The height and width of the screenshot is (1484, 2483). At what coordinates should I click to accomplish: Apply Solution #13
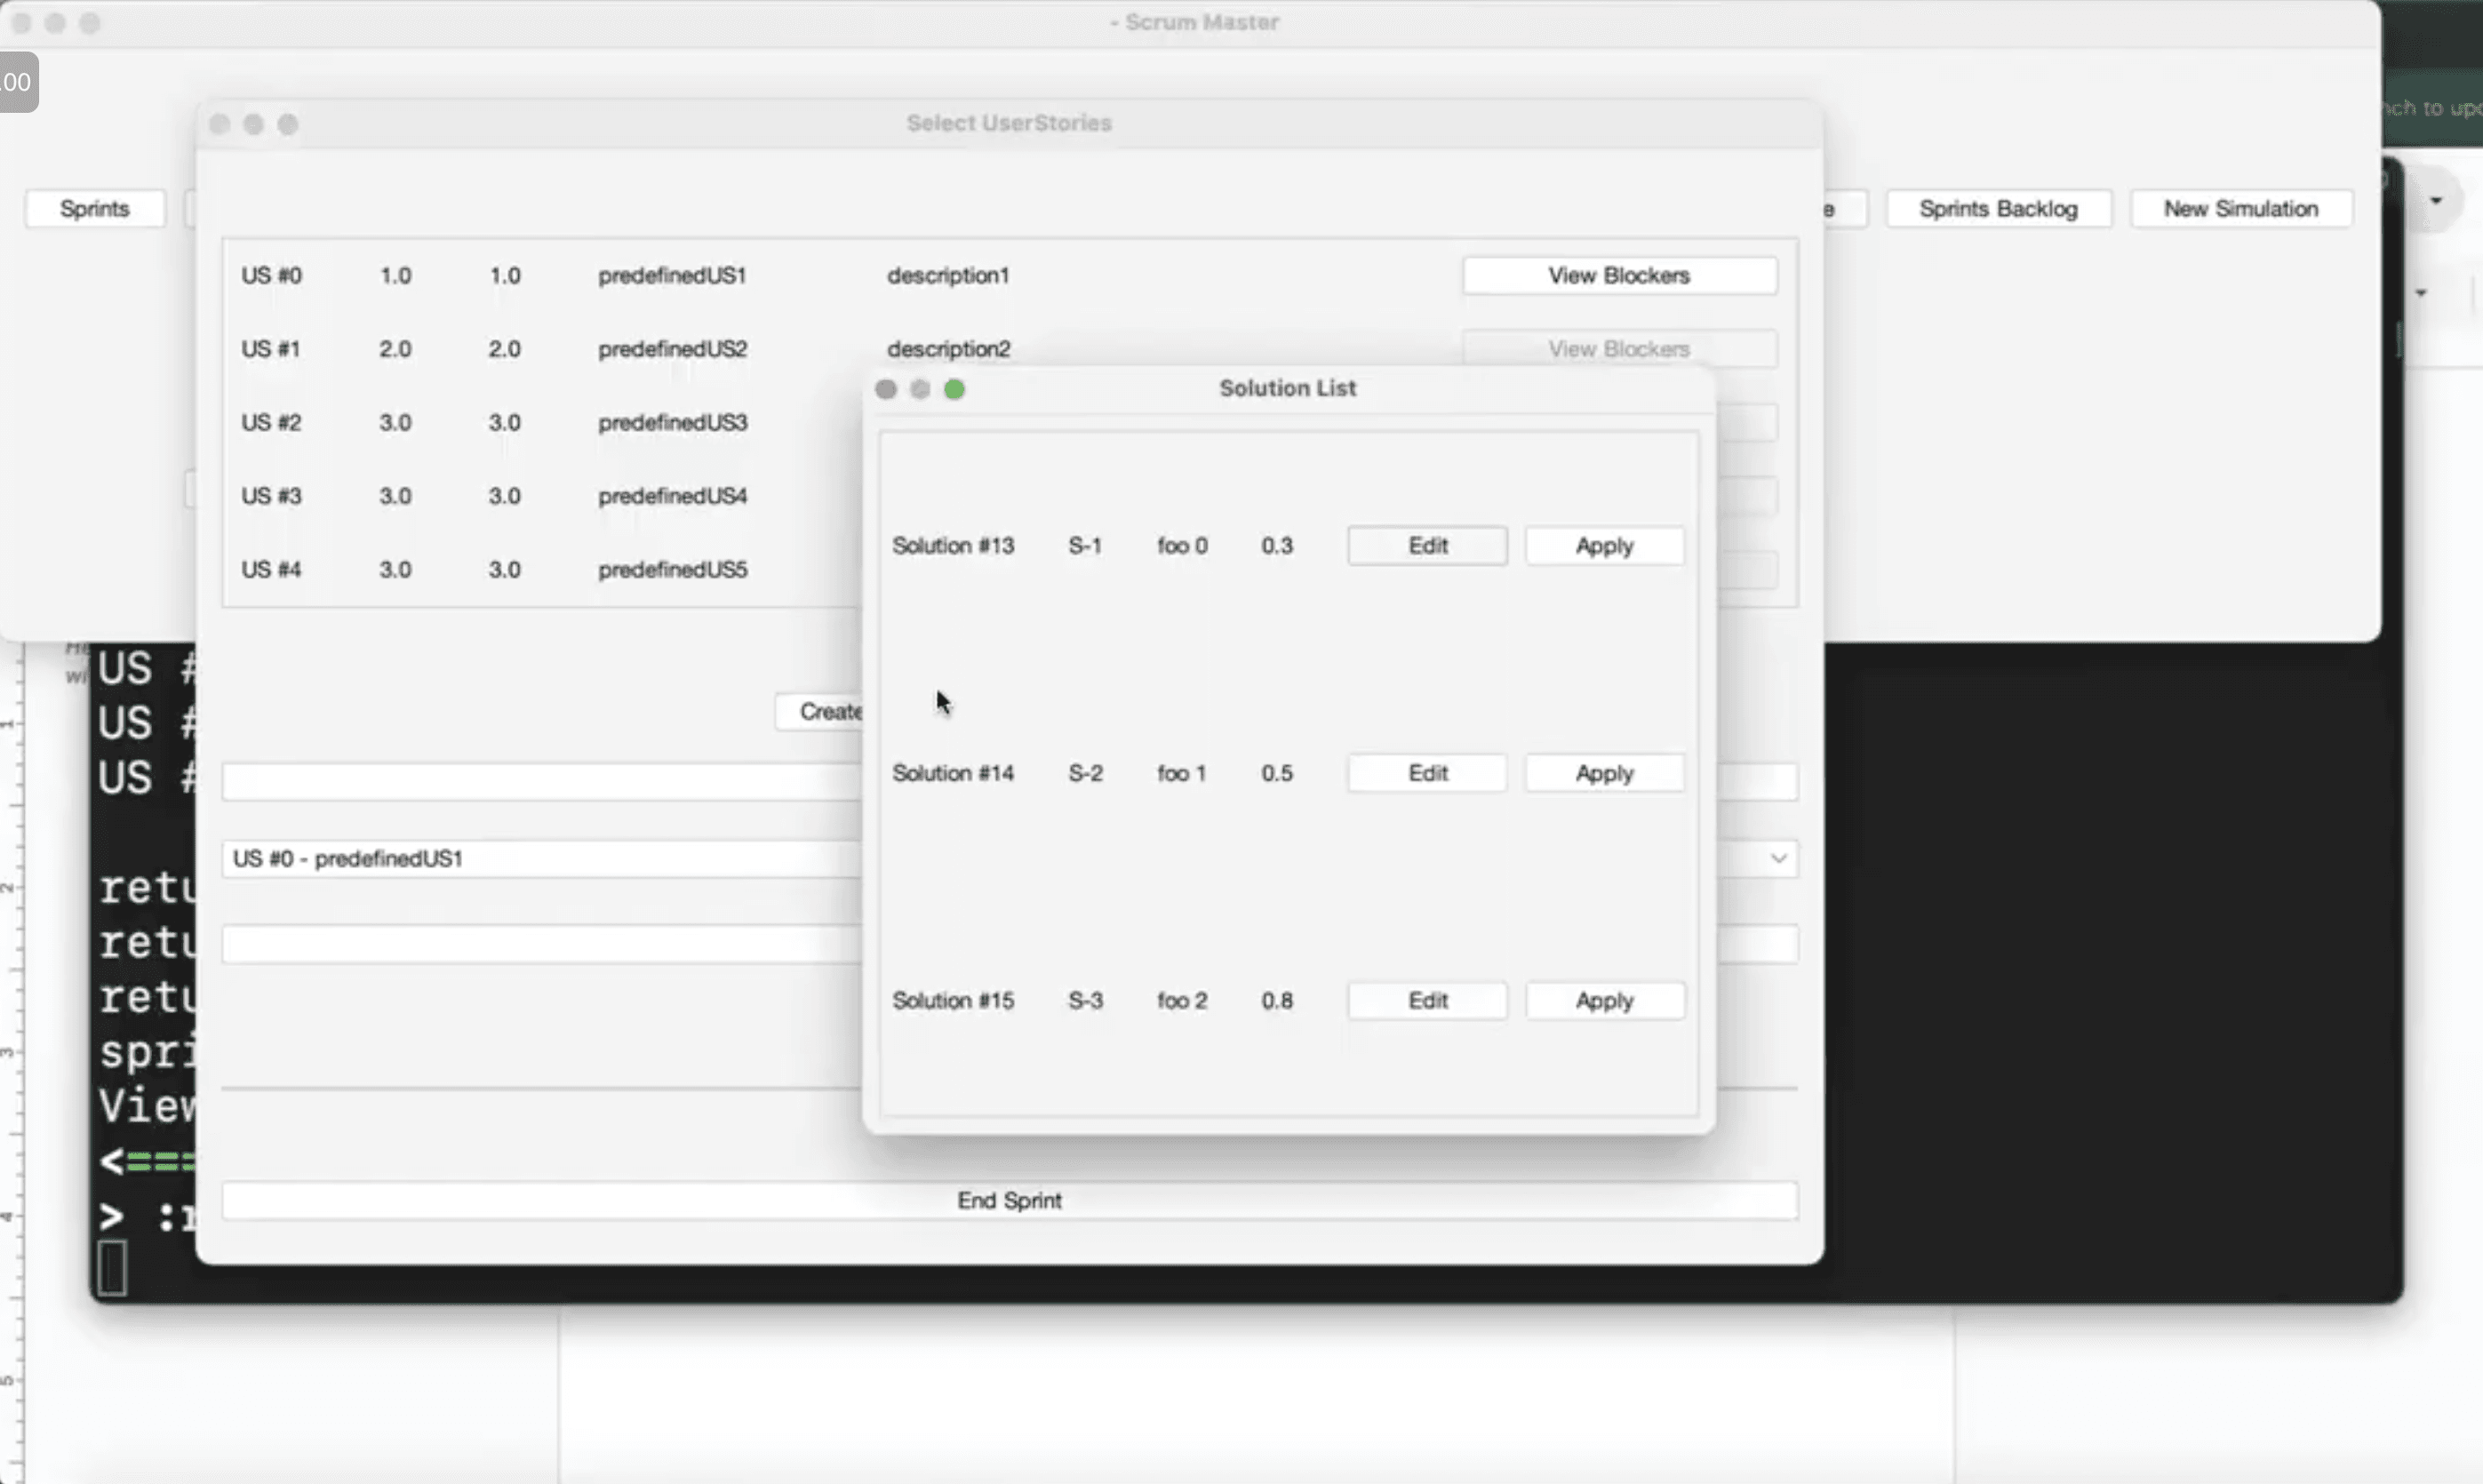point(1604,545)
